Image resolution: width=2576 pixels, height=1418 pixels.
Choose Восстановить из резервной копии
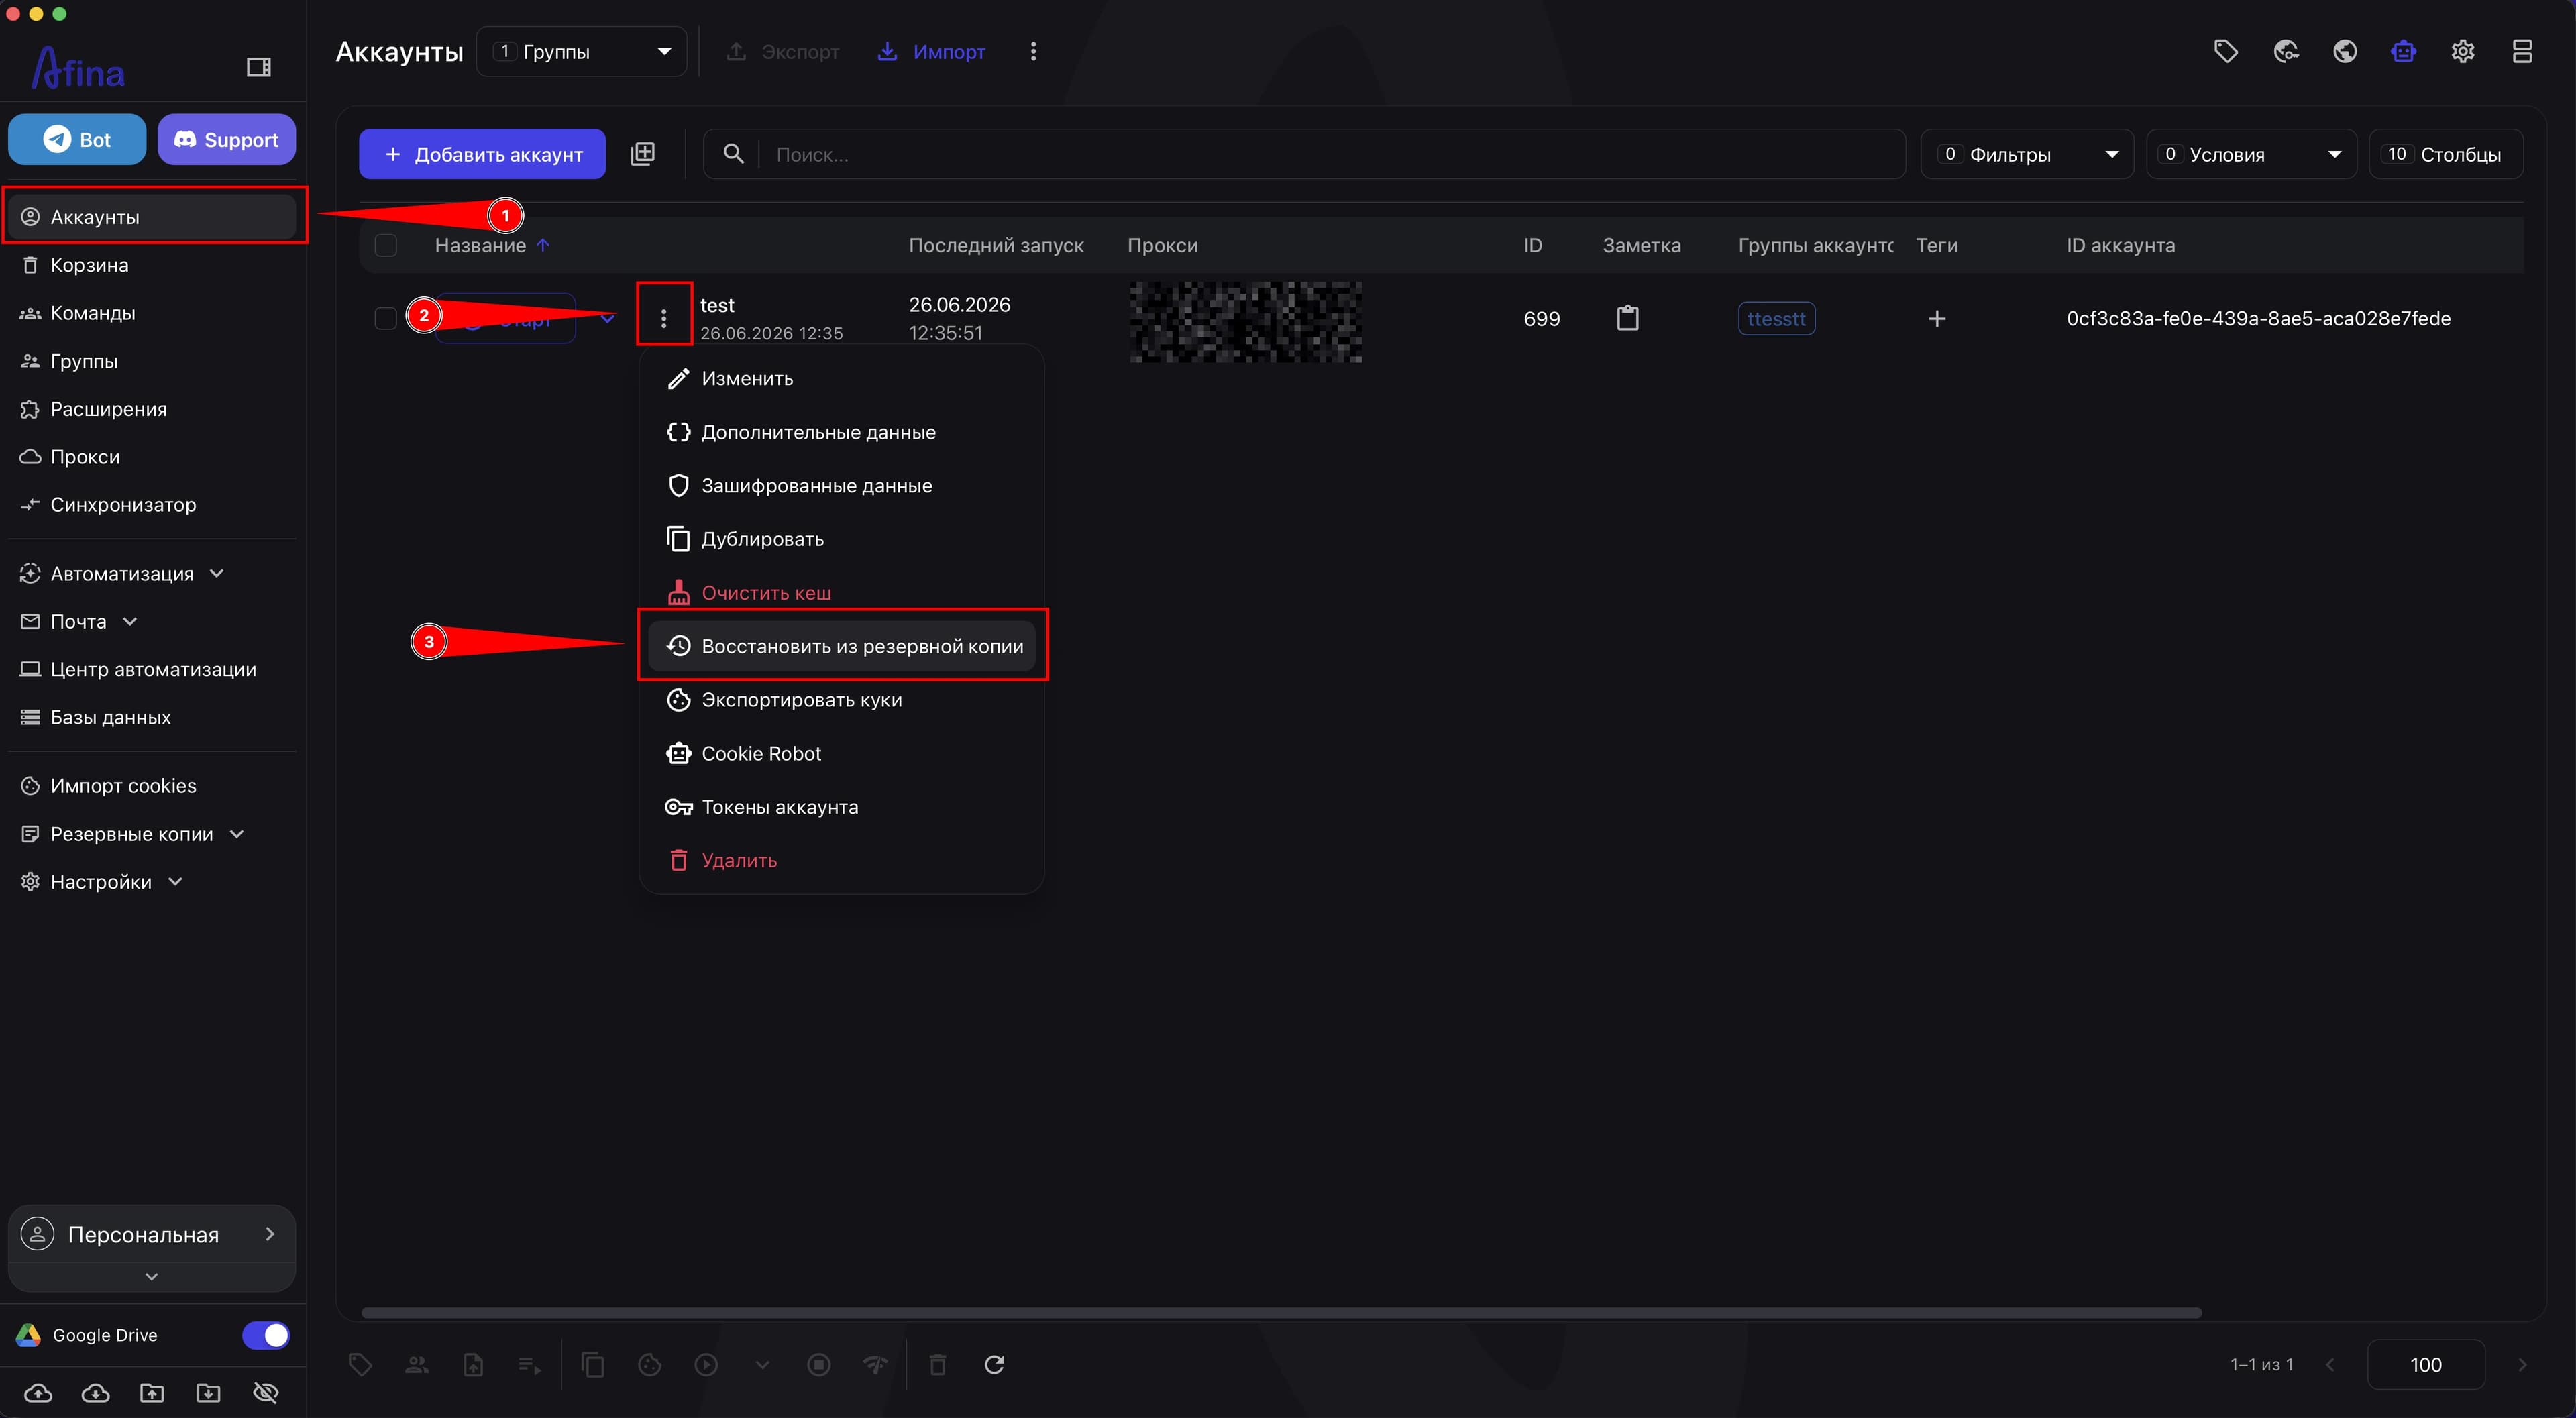pyautogui.click(x=842, y=646)
